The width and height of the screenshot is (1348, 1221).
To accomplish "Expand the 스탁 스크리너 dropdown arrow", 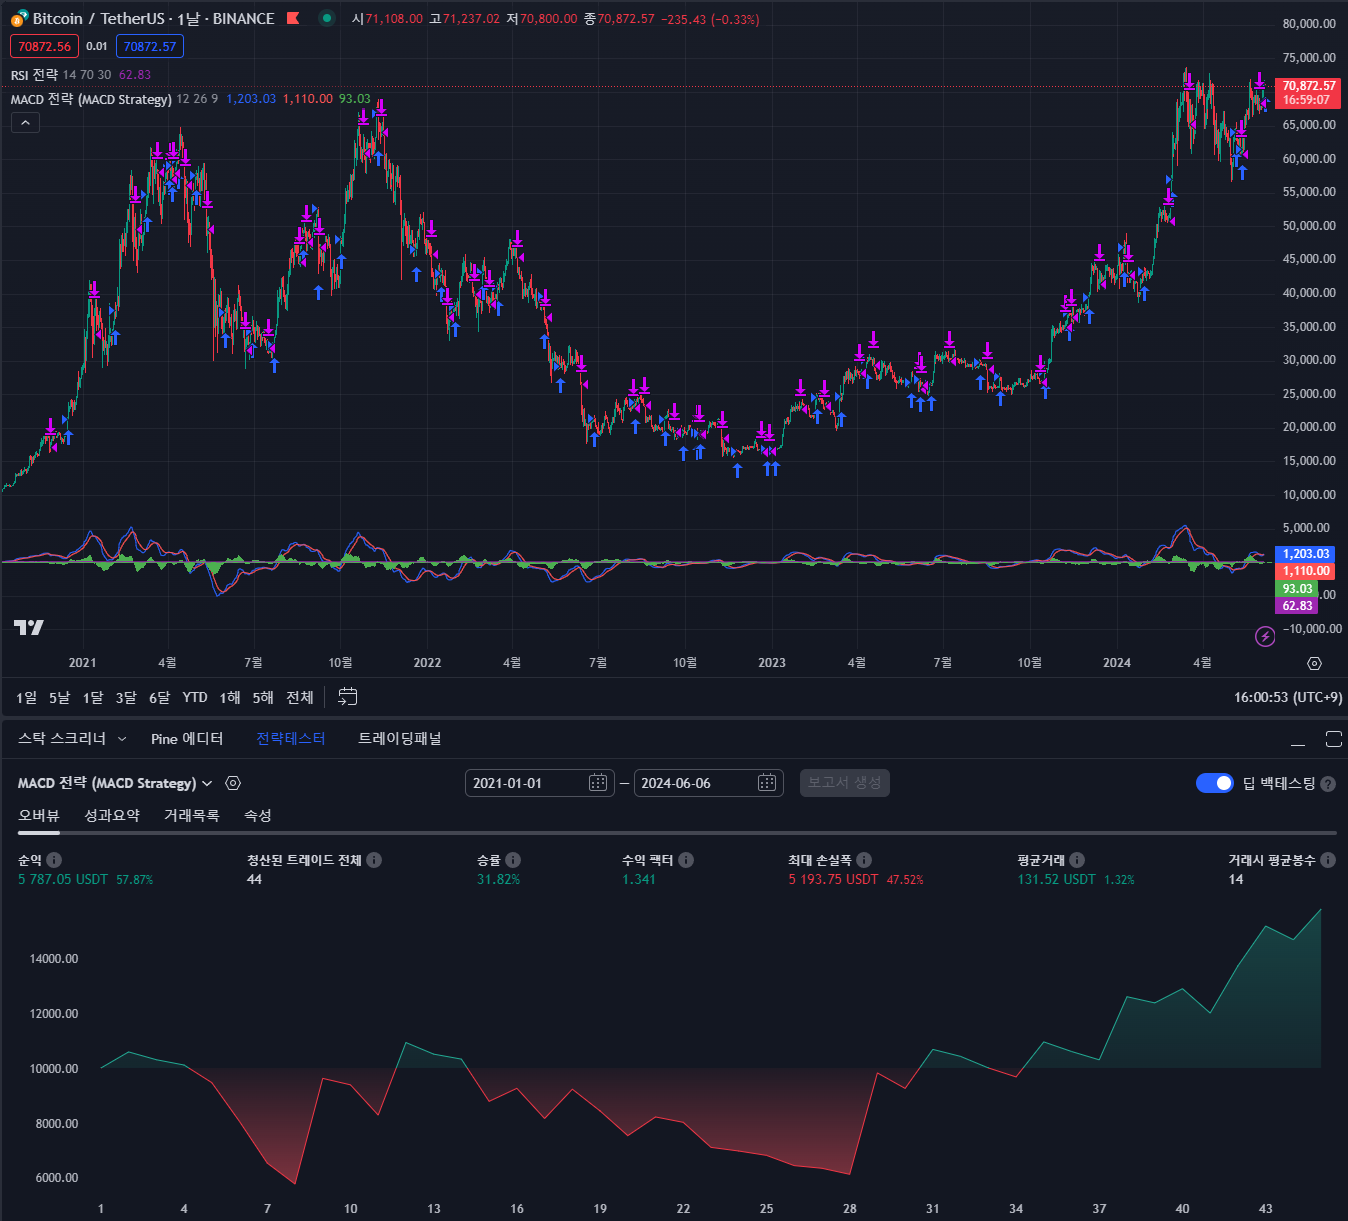I will tap(122, 739).
